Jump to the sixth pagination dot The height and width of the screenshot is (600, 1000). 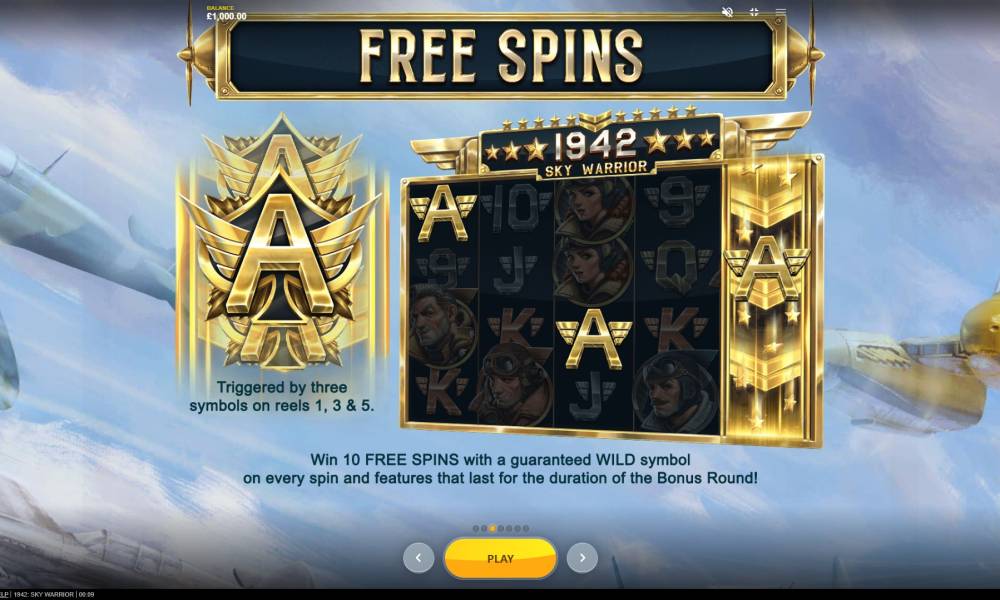tap(517, 529)
